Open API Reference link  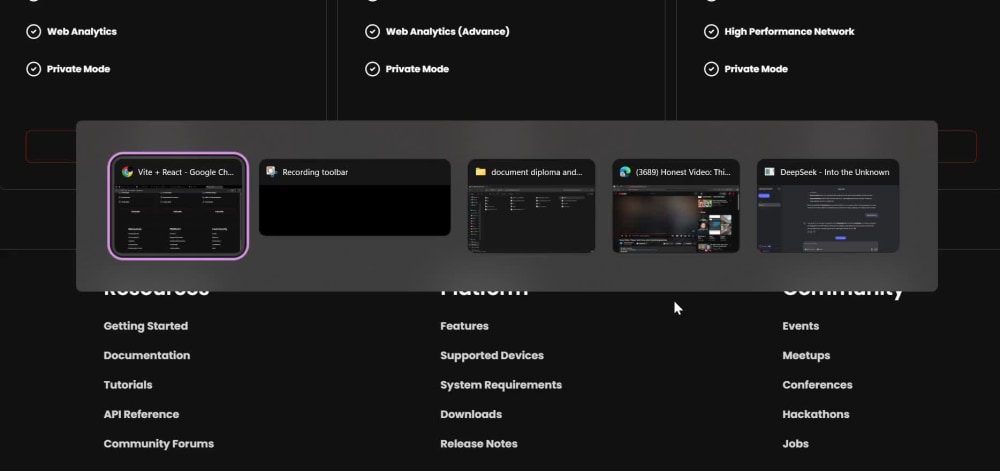tap(141, 414)
